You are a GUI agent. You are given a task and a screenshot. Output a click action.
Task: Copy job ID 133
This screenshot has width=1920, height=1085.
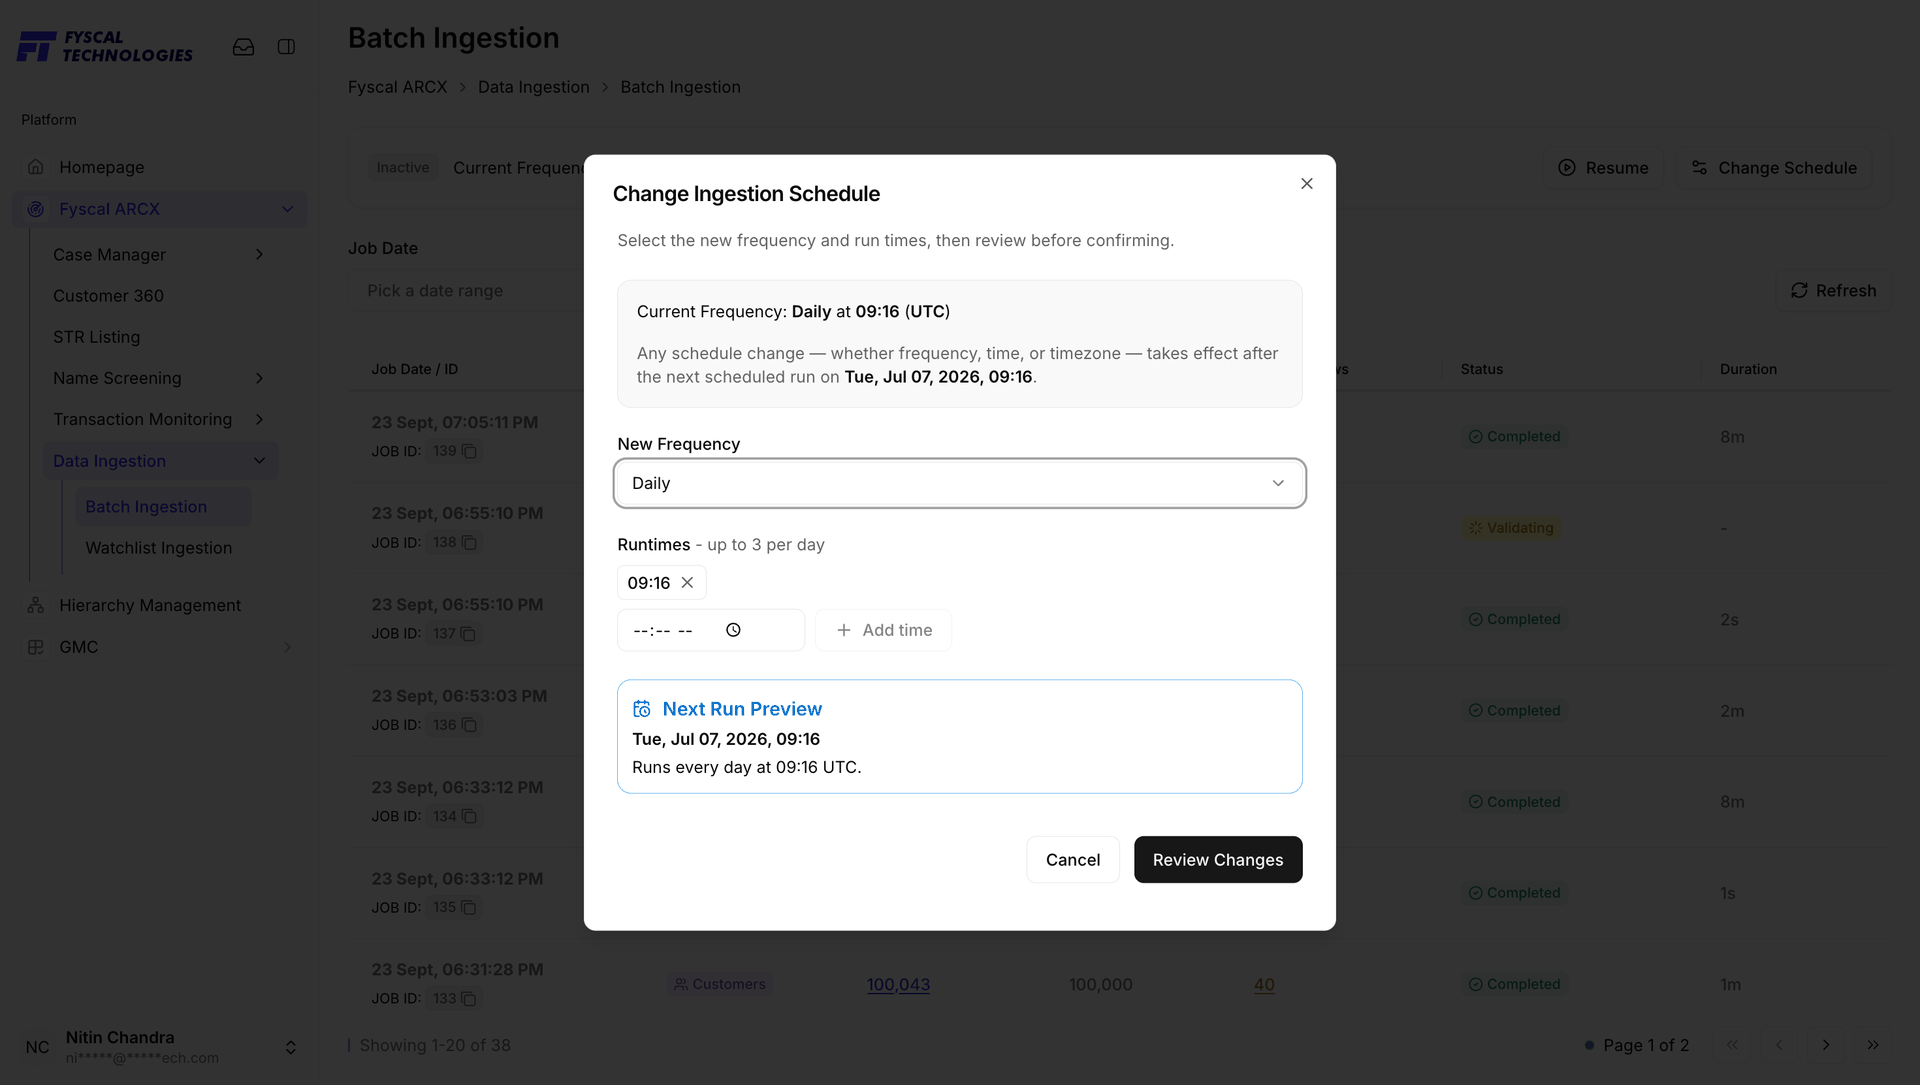pyautogui.click(x=469, y=998)
